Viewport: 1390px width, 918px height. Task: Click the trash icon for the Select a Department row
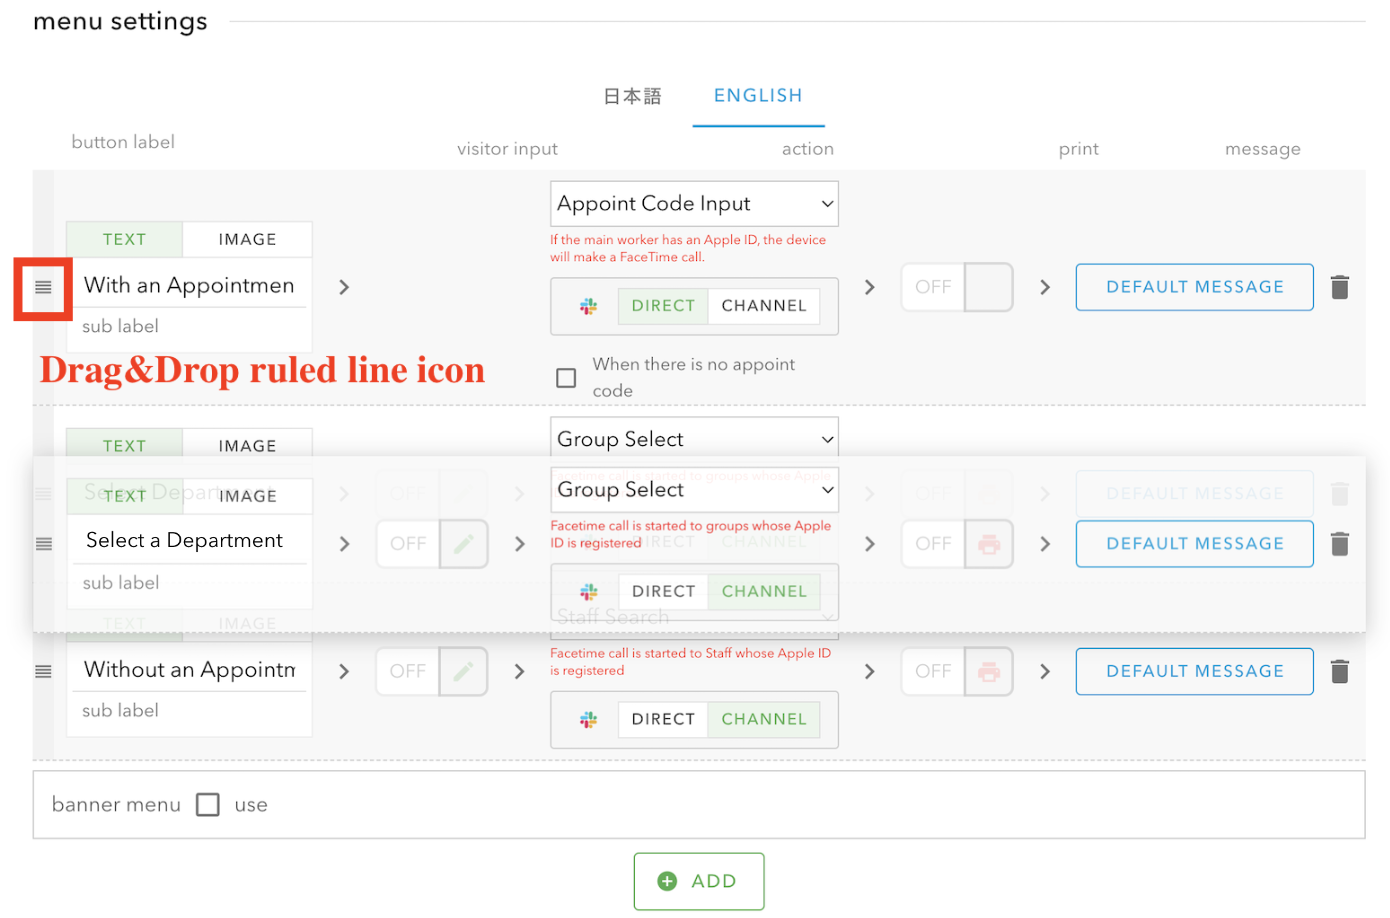pos(1340,543)
